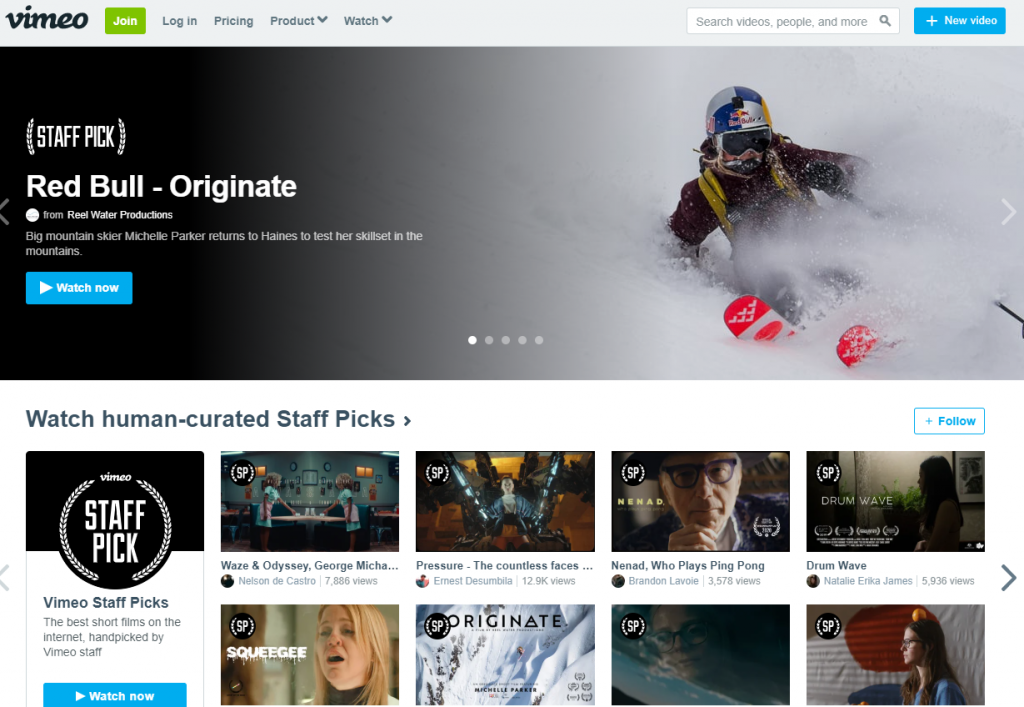Open the Squeegee video thumbnail
The width and height of the screenshot is (1024, 707).
pyautogui.click(x=310, y=655)
